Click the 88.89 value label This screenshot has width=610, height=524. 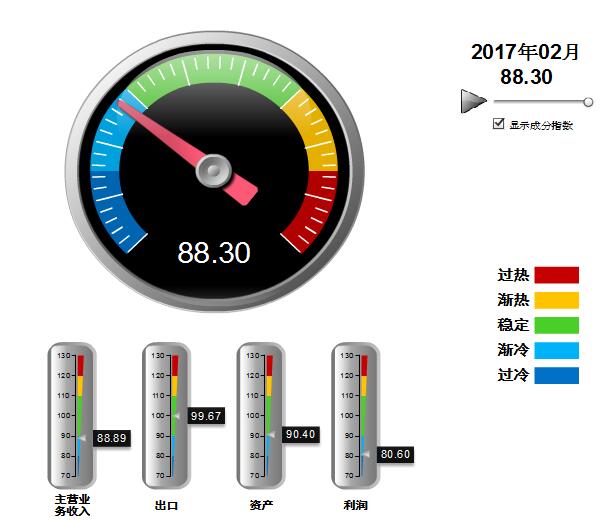pyautogui.click(x=111, y=437)
